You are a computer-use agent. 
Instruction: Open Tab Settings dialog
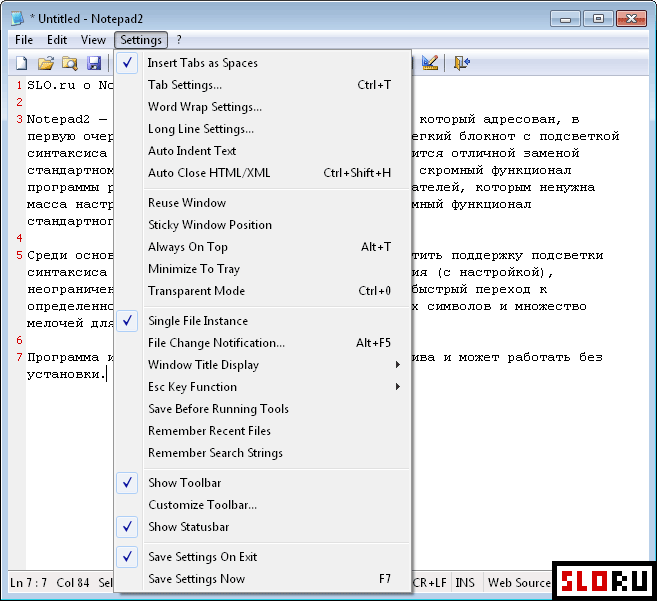coord(262,85)
